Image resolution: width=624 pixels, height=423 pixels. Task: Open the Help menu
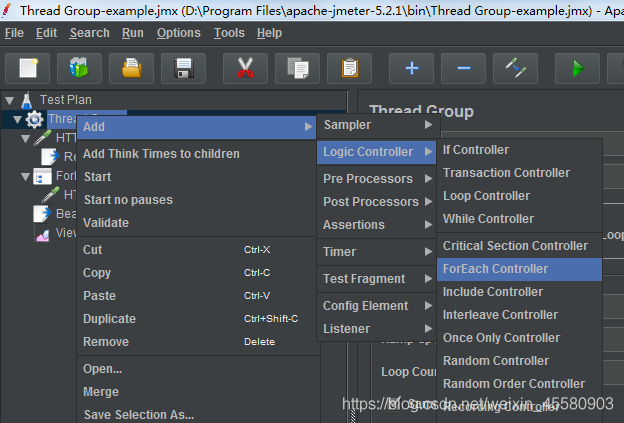tap(269, 33)
